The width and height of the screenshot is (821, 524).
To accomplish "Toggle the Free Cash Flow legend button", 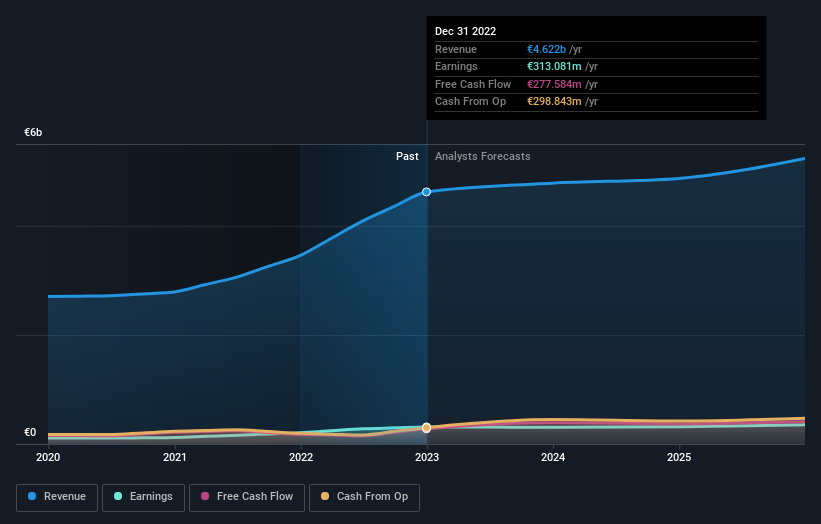I will (247, 497).
